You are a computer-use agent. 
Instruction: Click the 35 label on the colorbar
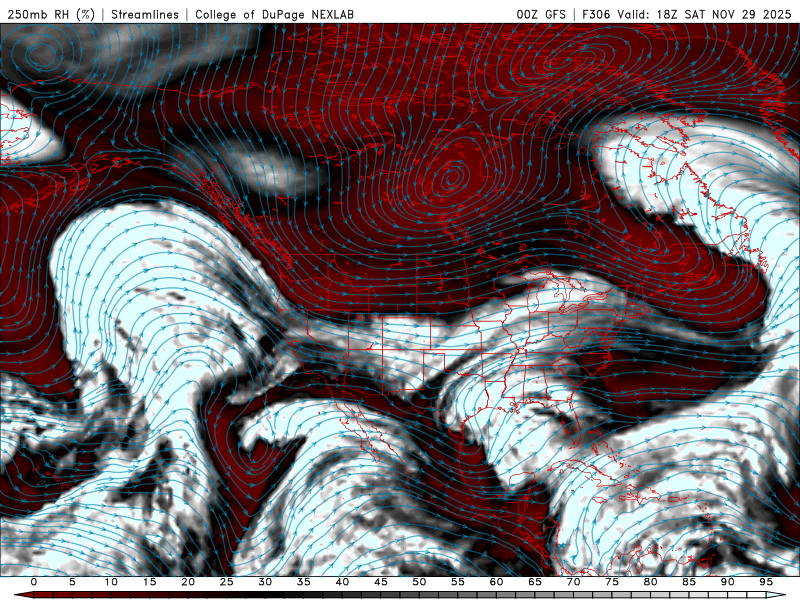[x=304, y=582]
